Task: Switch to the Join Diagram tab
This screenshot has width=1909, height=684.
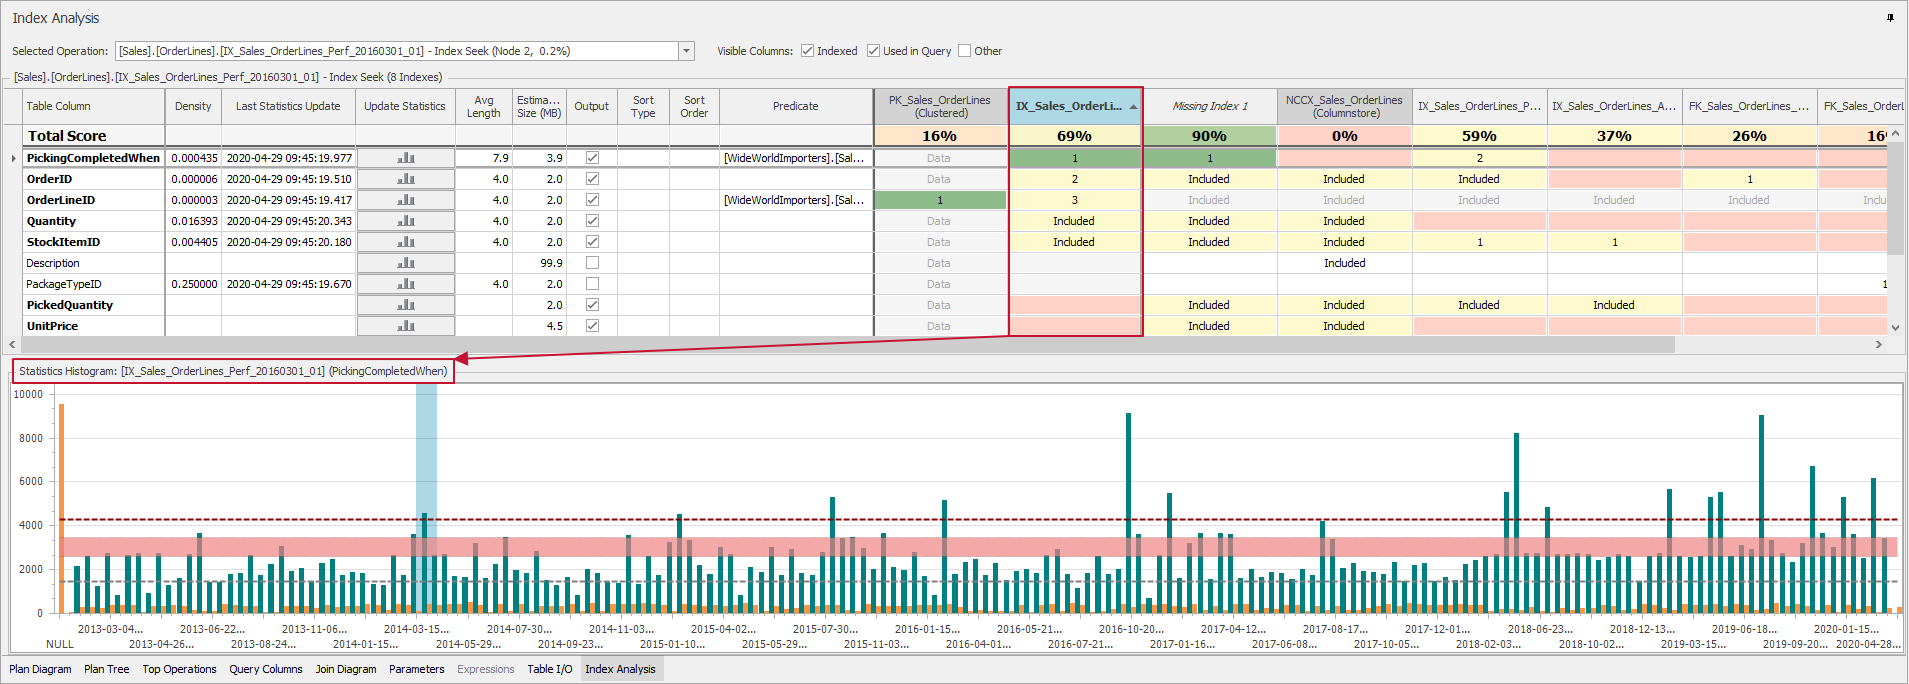Action: point(346,669)
